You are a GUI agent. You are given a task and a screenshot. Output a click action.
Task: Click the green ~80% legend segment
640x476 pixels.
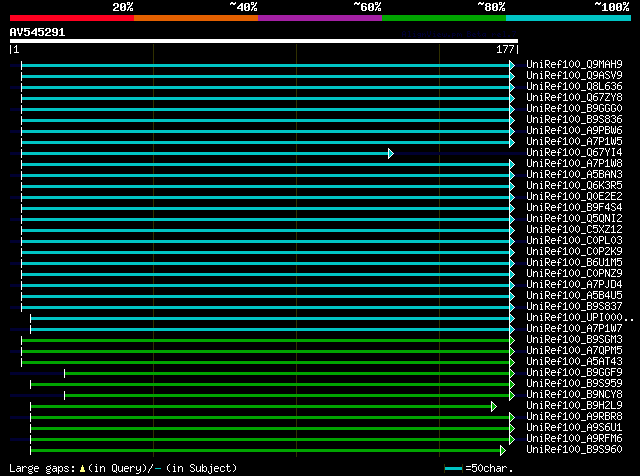click(444, 18)
